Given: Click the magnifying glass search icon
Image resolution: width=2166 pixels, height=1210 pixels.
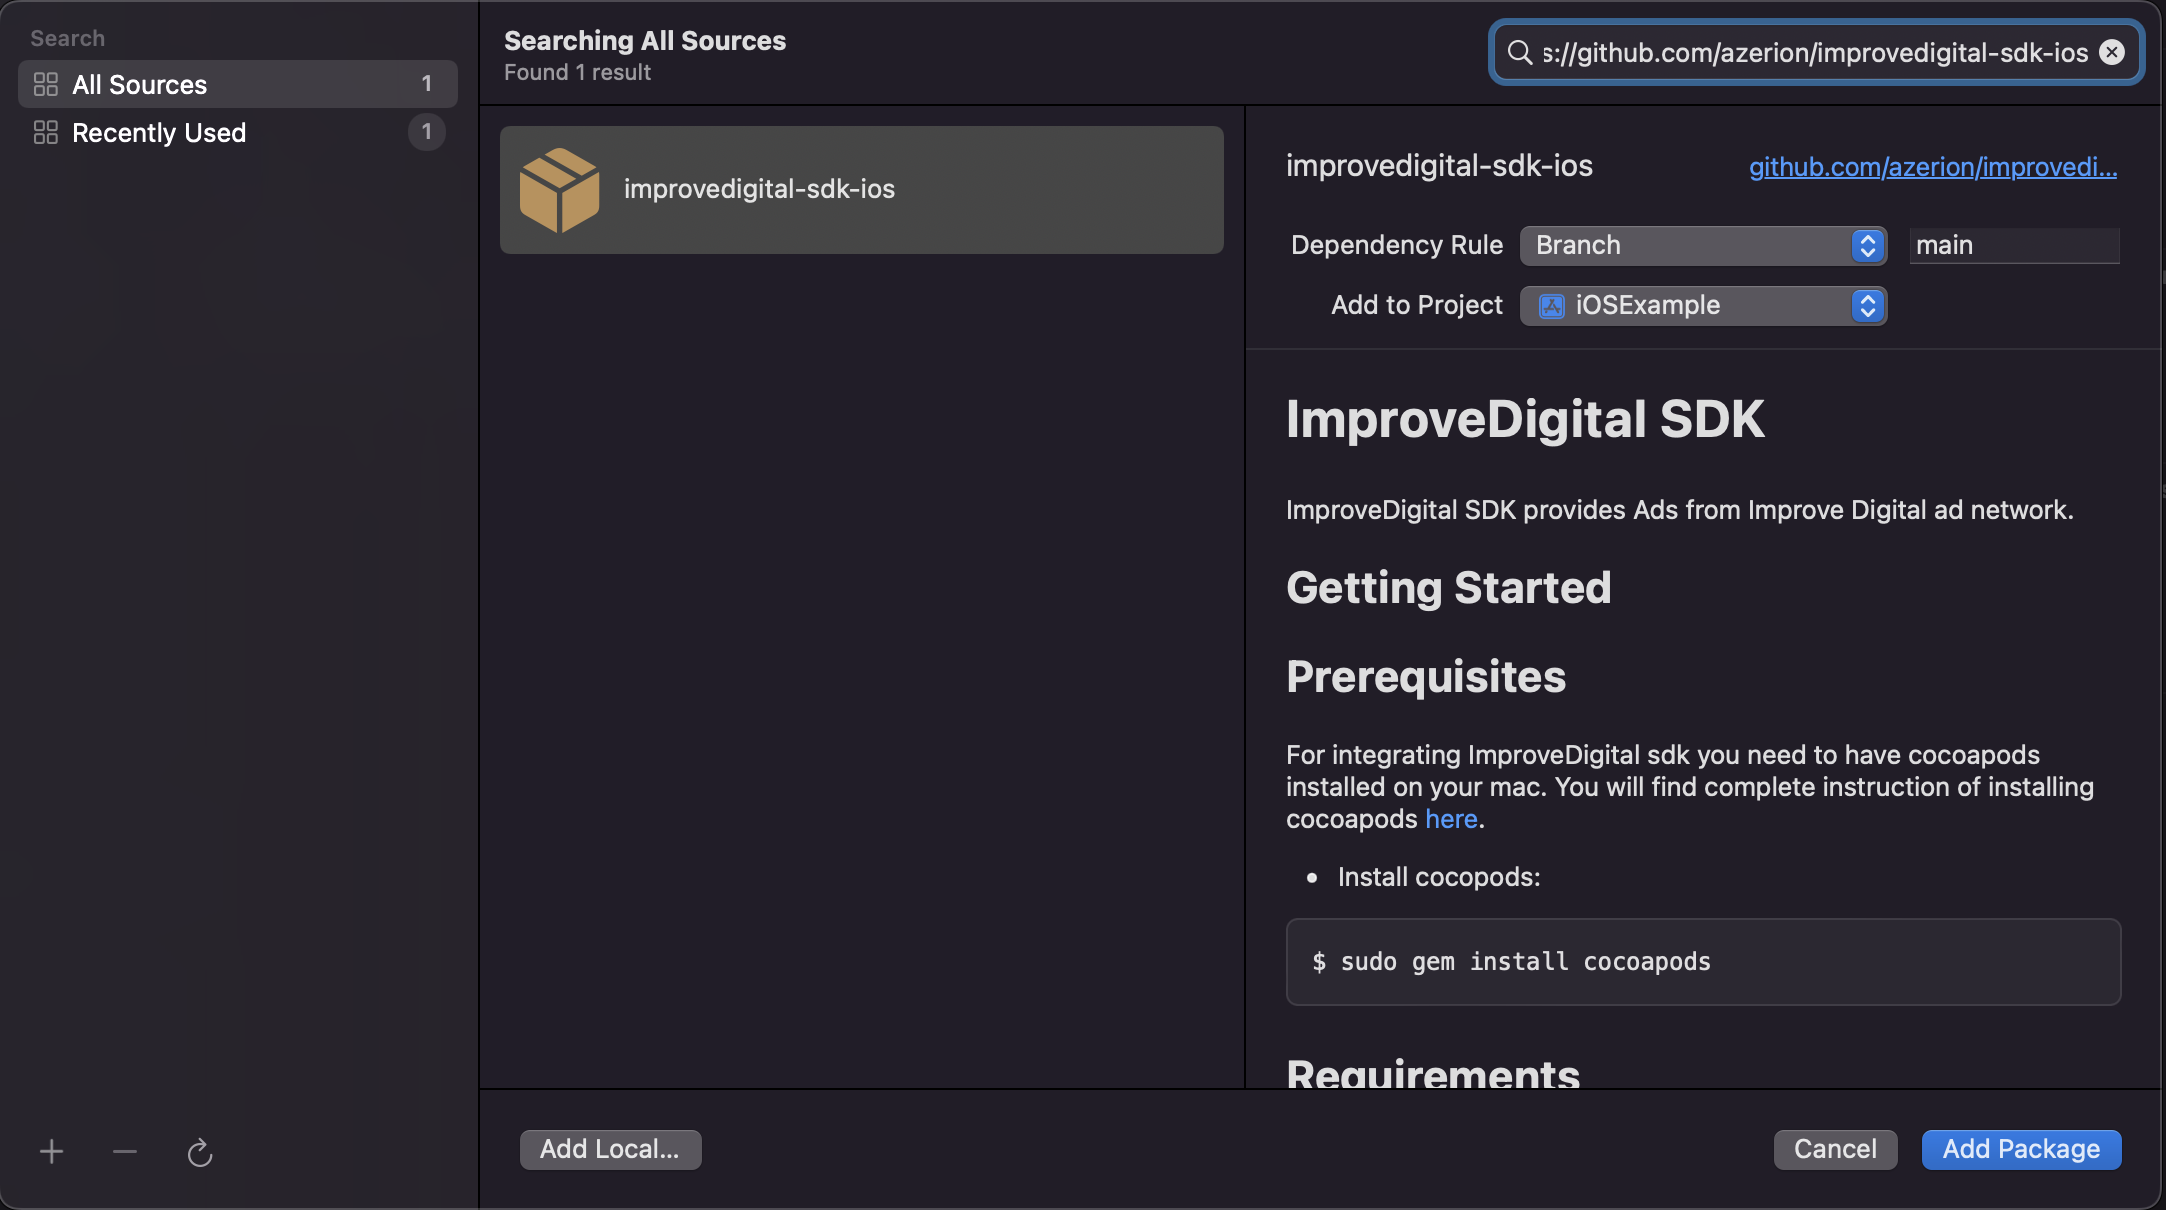Looking at the screenshot, I should click(1520, 52).
